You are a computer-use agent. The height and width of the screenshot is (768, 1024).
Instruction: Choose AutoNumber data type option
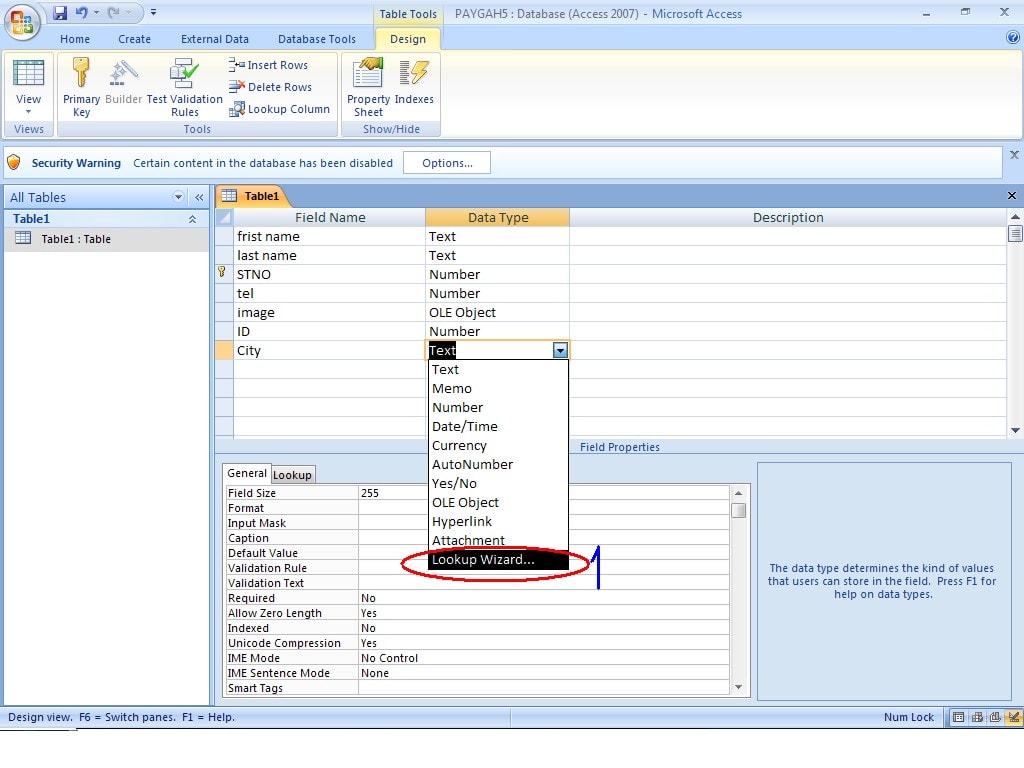[472, 464]
